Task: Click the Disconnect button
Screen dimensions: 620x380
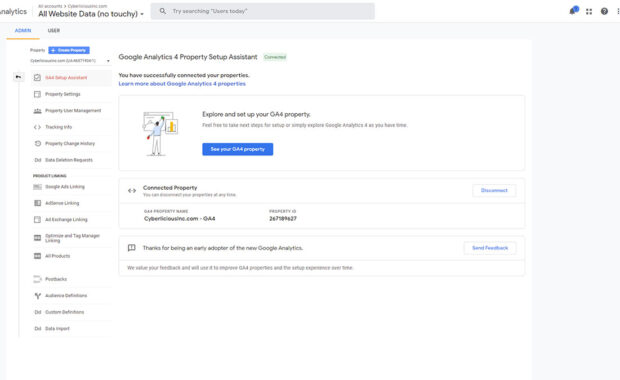Action: point(494,191)
